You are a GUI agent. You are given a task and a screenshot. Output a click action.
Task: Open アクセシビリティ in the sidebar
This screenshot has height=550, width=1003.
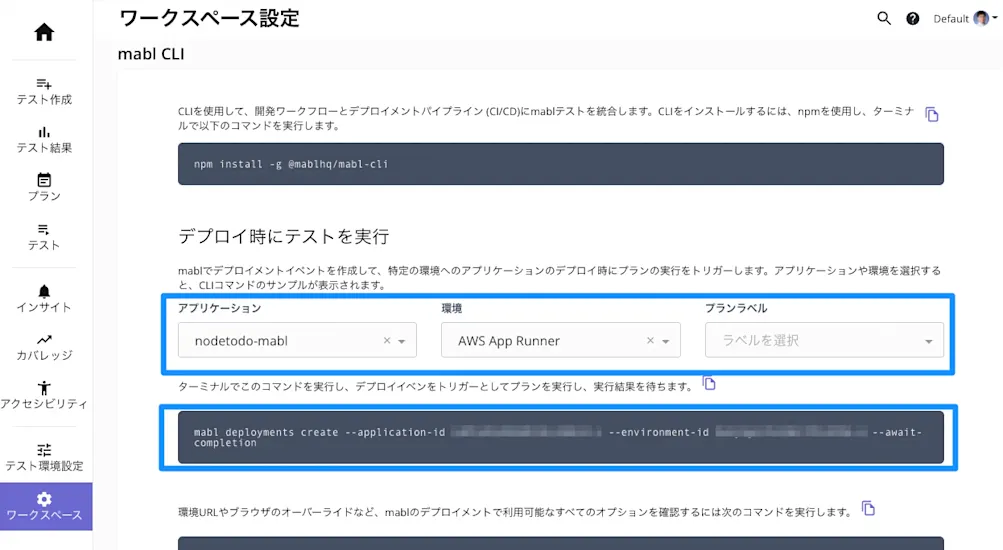[44, 395]
